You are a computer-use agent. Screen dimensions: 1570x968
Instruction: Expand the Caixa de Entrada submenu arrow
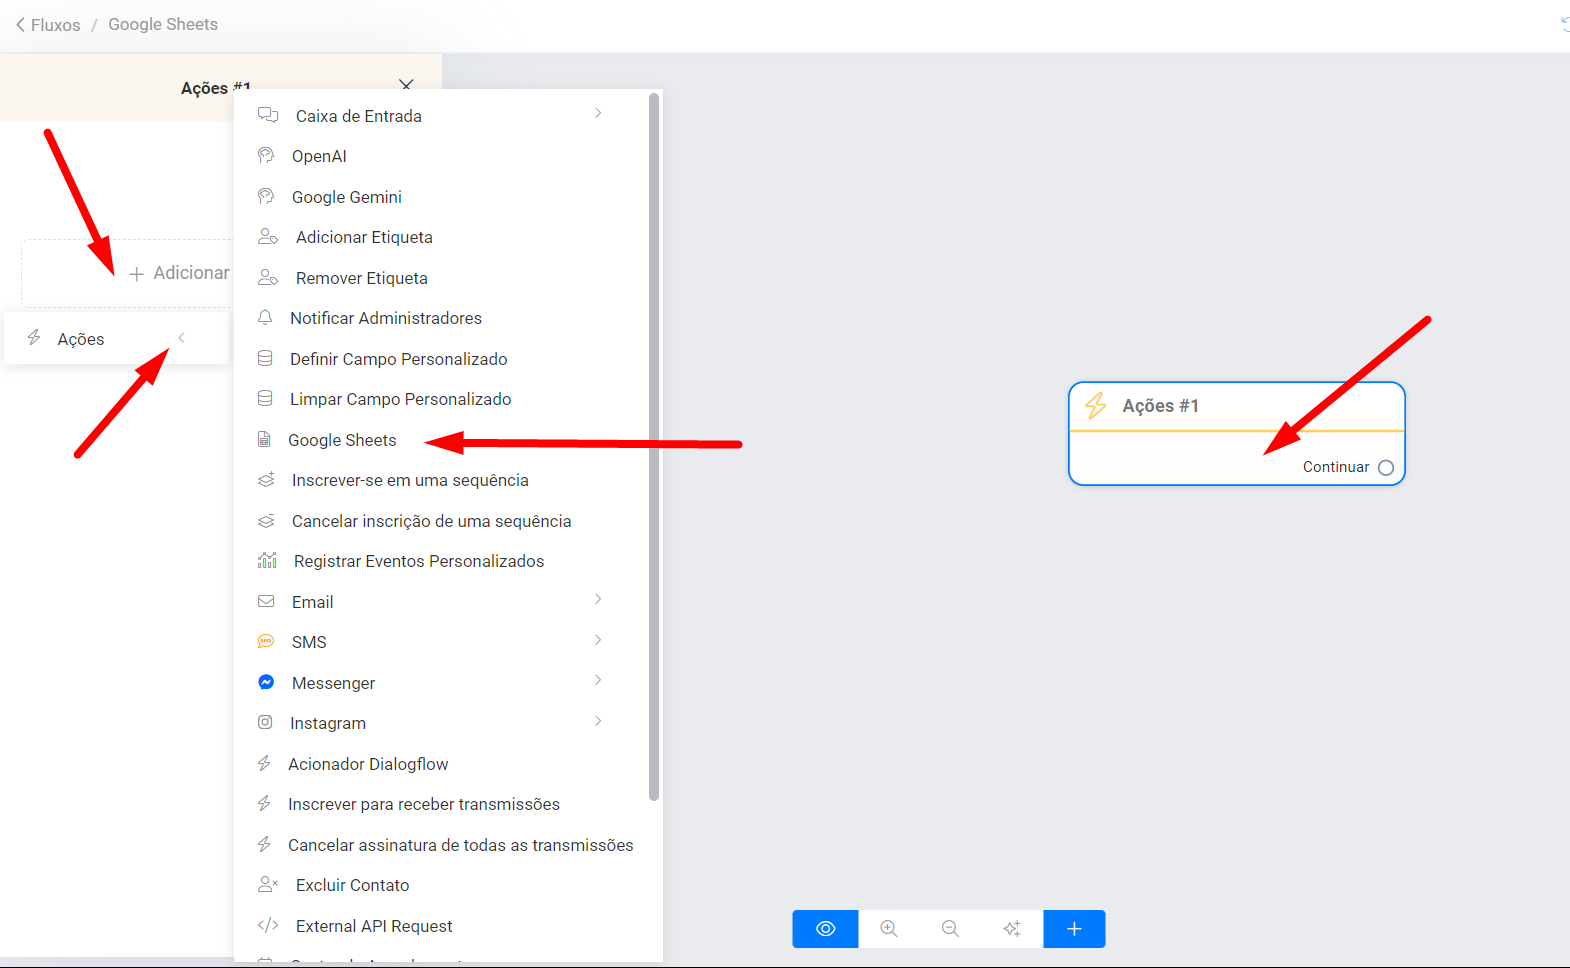[x=598, y=114]
